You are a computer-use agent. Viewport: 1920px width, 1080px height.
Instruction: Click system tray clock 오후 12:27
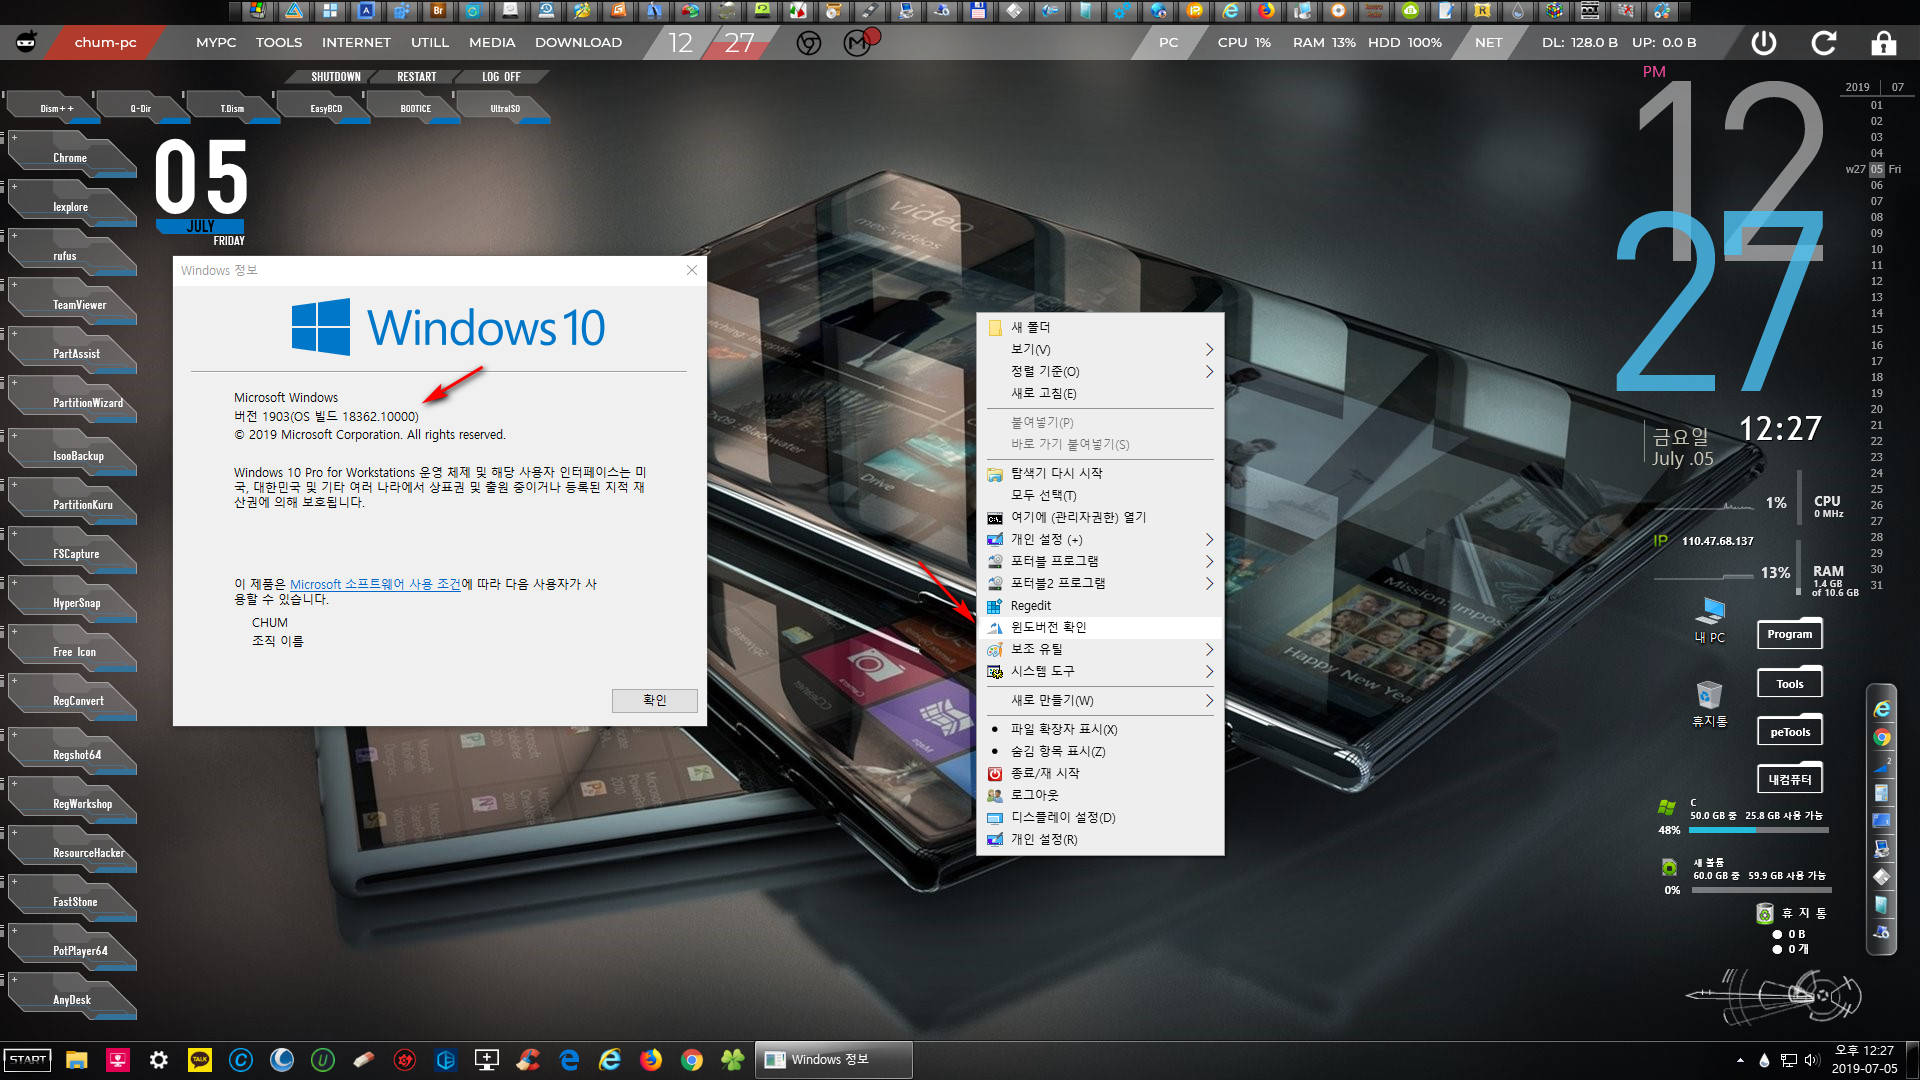[1864, 1060]
